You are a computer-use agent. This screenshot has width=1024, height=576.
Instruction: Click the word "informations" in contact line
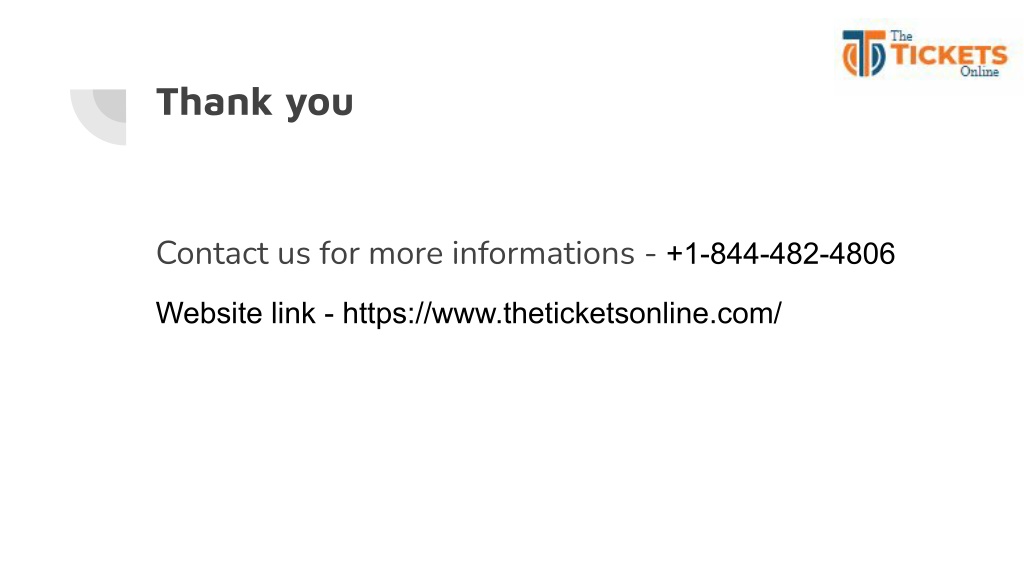click(543, 253)
